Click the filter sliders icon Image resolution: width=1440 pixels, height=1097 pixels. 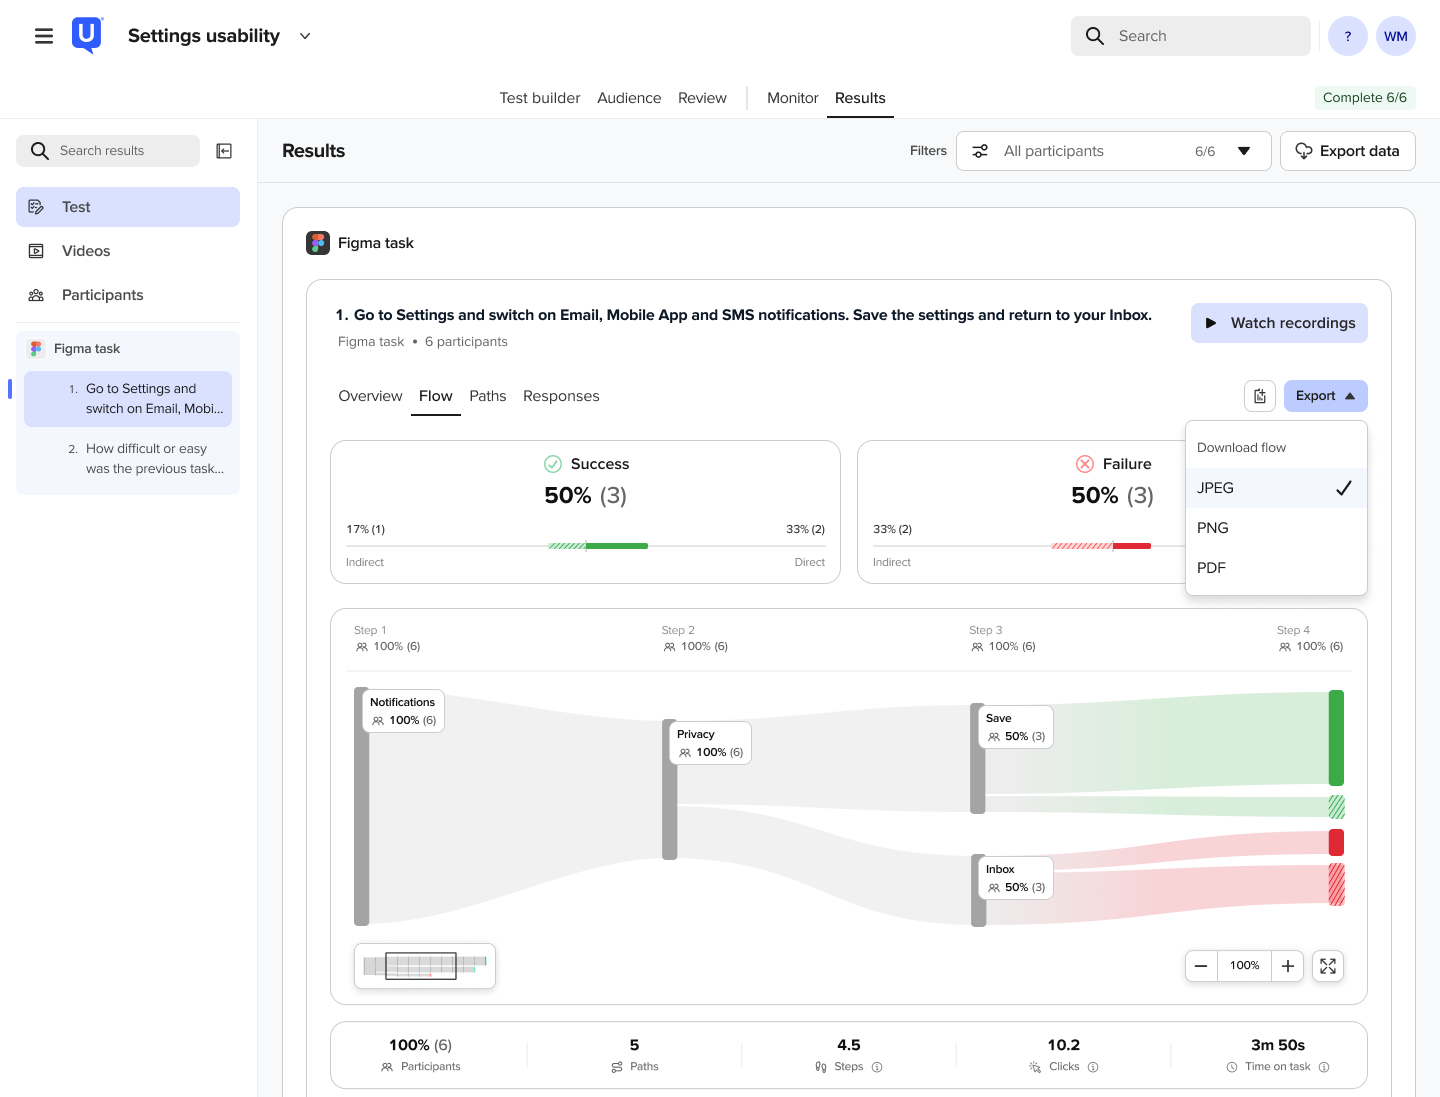[x=980, y=151]
